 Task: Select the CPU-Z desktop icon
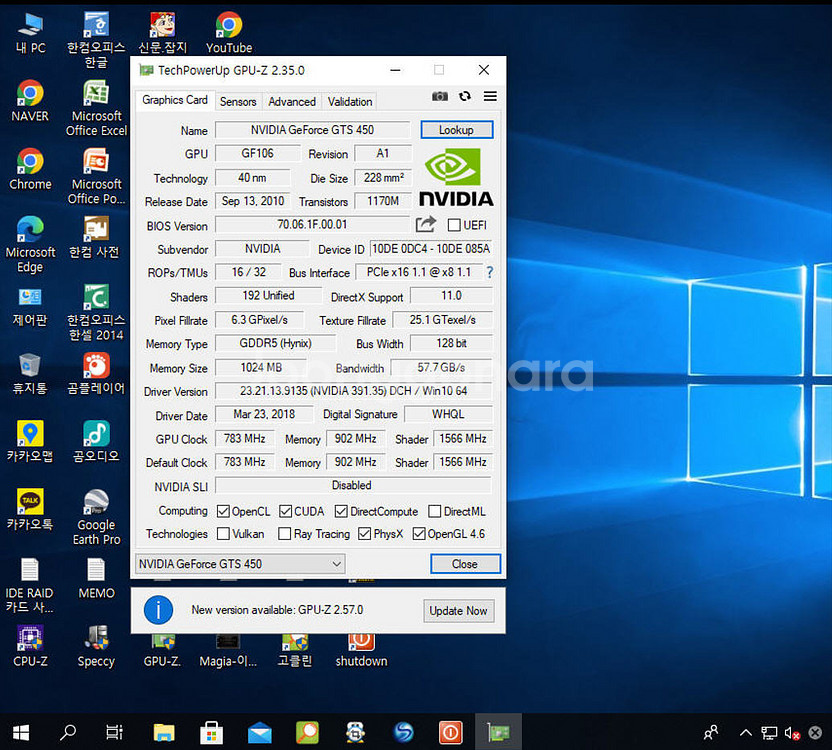click(x=30, y=646)
